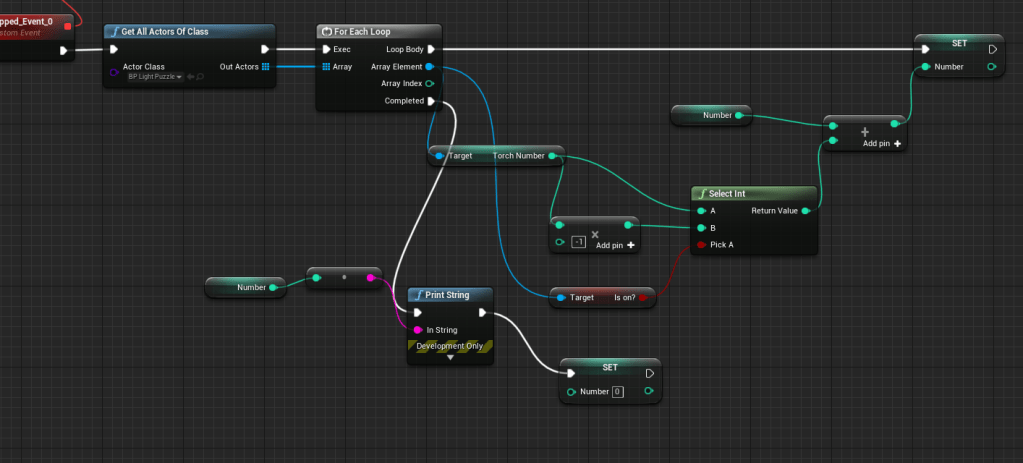
Task: Click the Completed exec pin on For Each Loop
Action: 431,101
